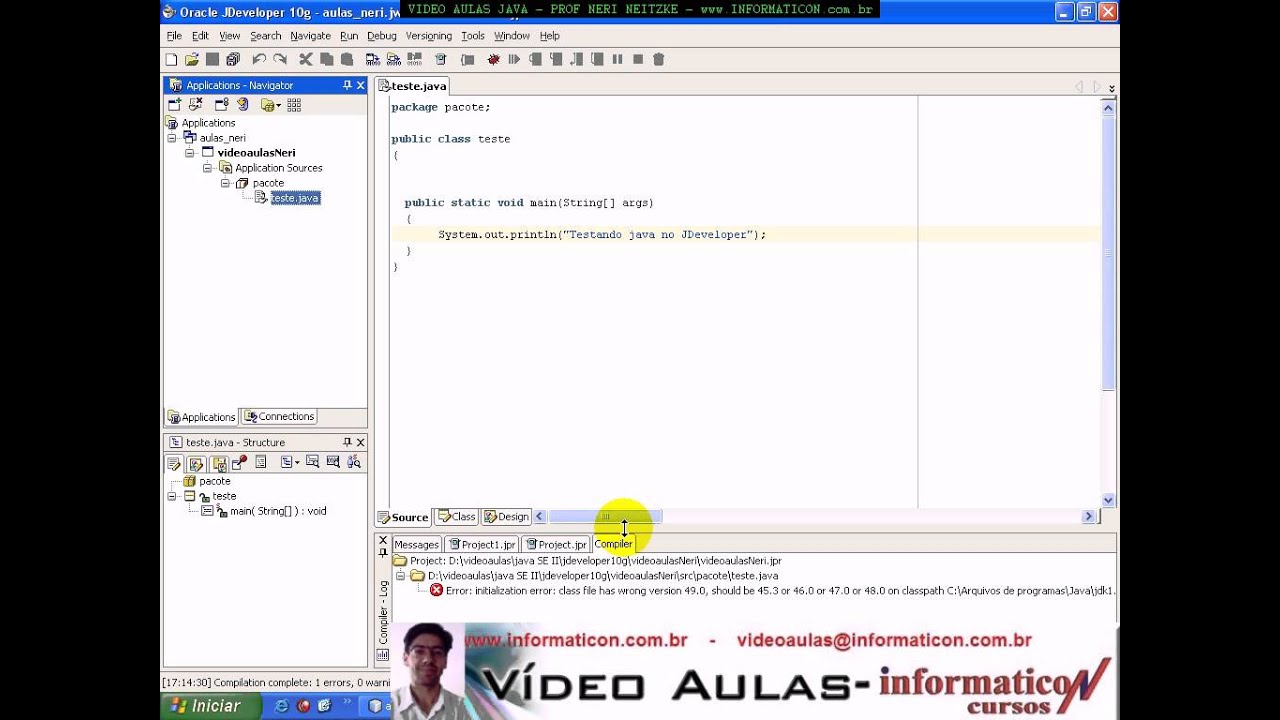Image resolution: width=1280 pixels, height=720 pixels.
Task: Collapse the pacote package node in Navigator
Action: tap(225, 183)
